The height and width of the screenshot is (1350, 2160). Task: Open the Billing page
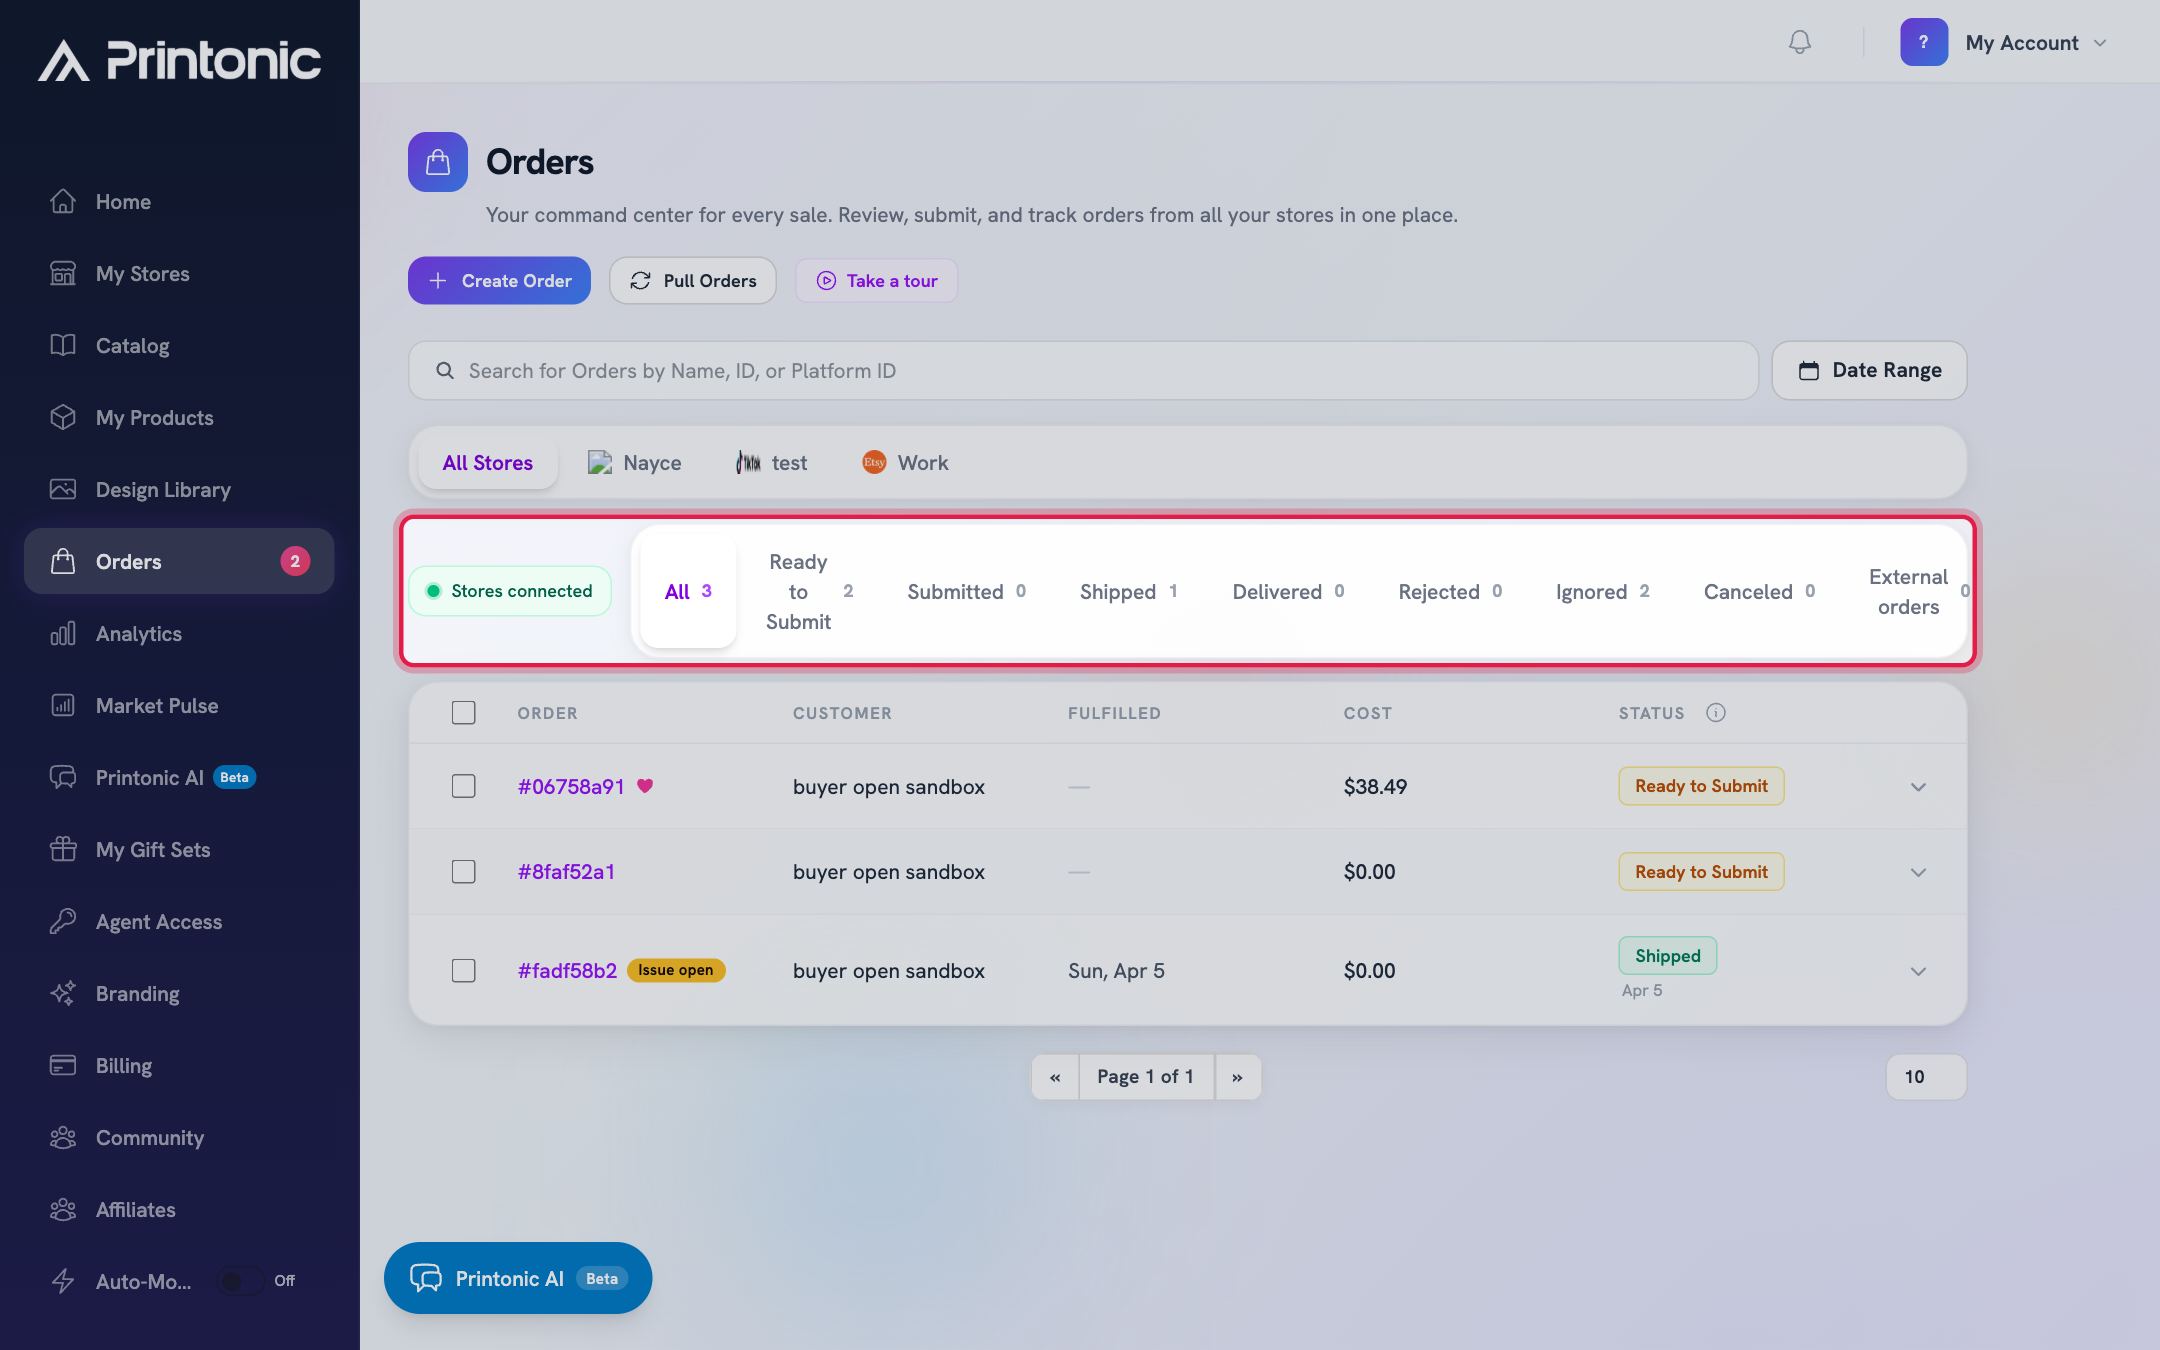point(179,1065)
